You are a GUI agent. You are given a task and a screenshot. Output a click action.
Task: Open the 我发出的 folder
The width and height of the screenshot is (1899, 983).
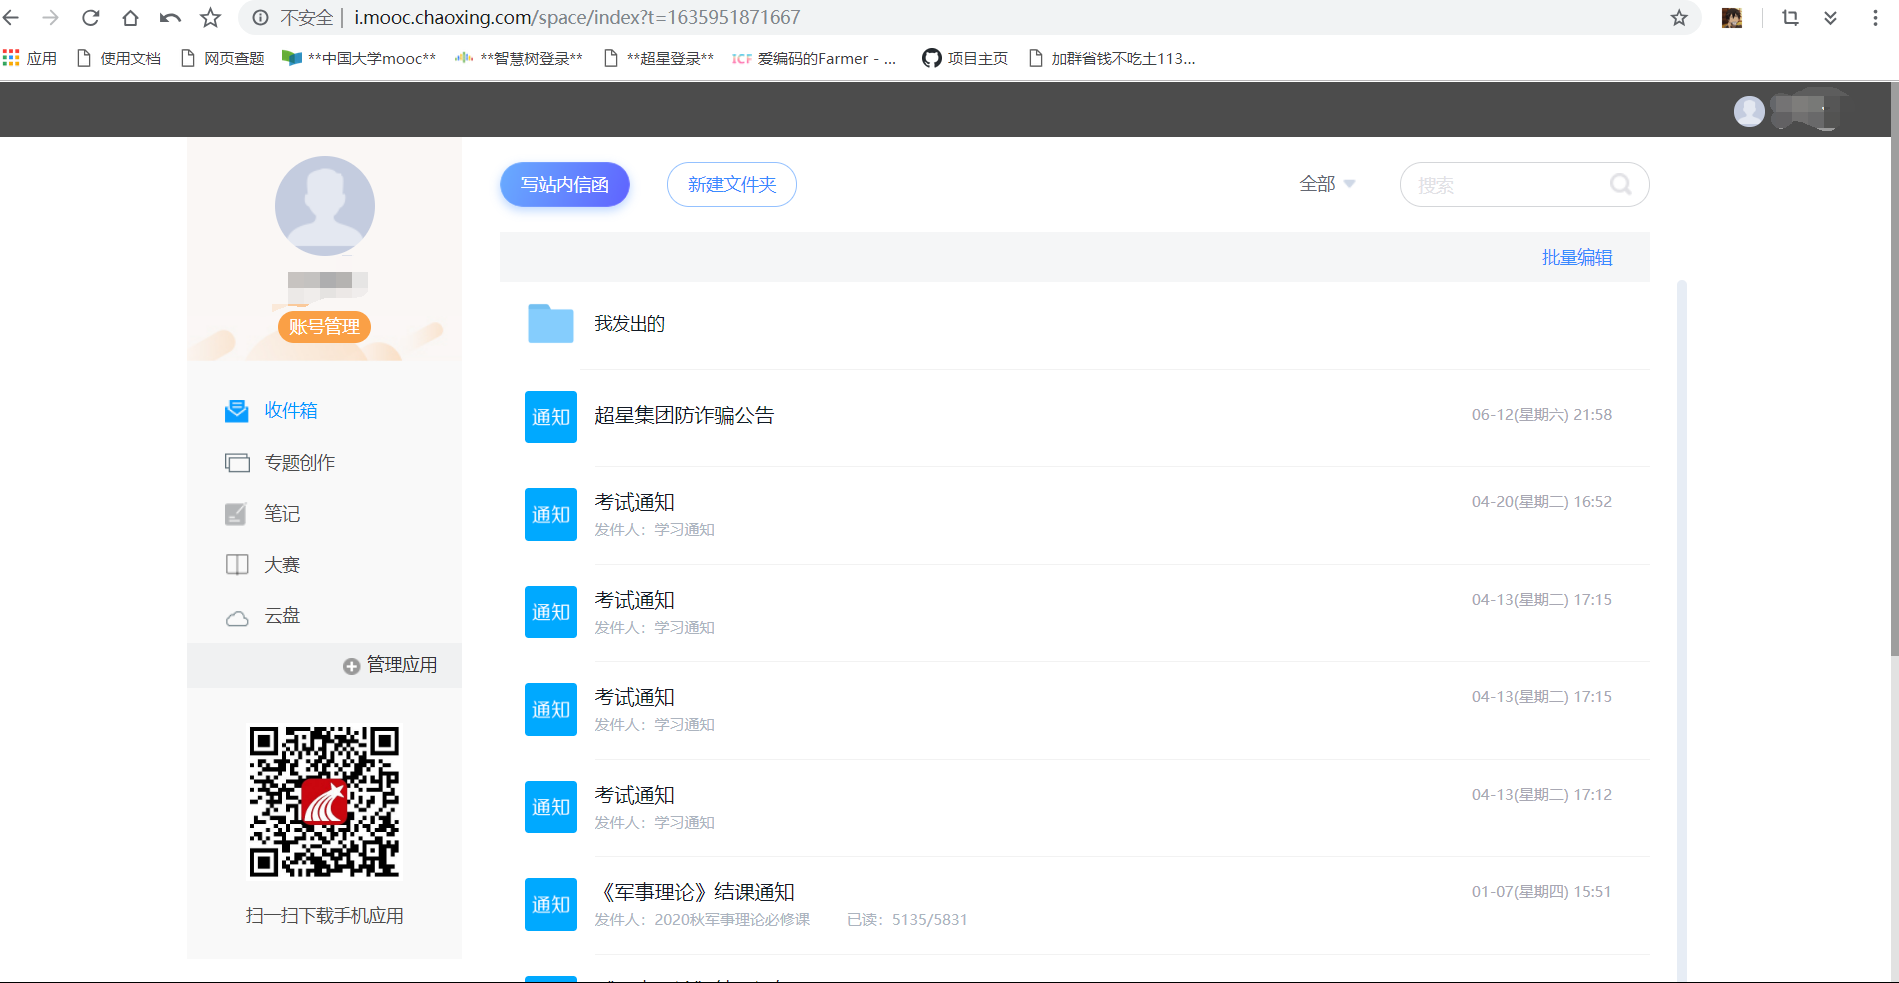click(629, 323)
